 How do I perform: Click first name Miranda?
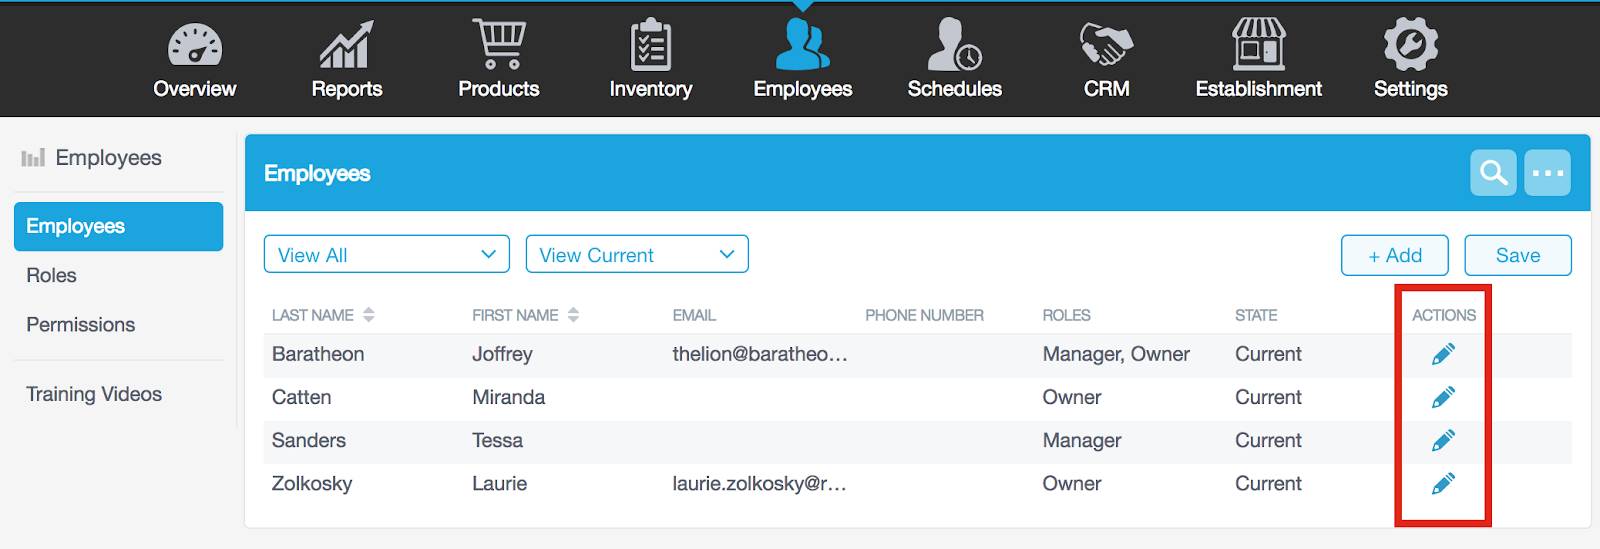[x=508, y=397]
